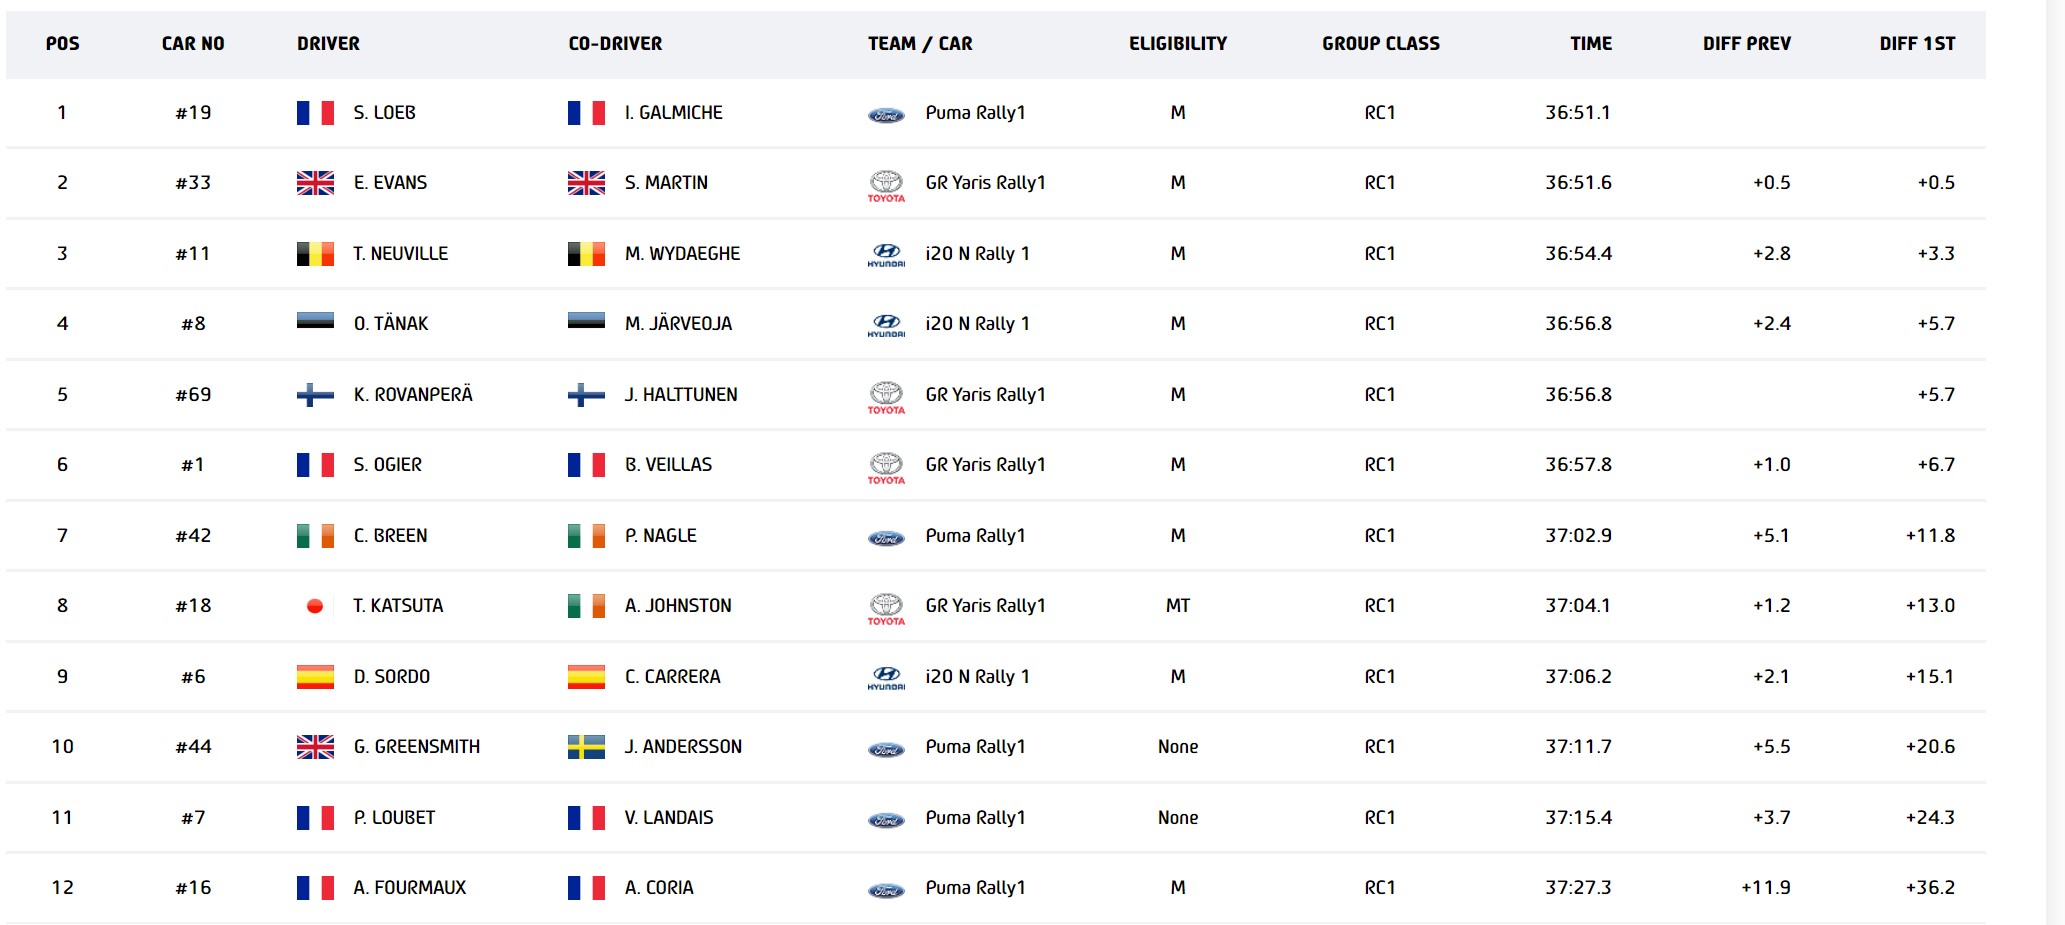The width and height of the screenshot is (2065, 925).
Task: Click the Estonian flag next to O. Tänak
Action: click(x=315, y=322)
